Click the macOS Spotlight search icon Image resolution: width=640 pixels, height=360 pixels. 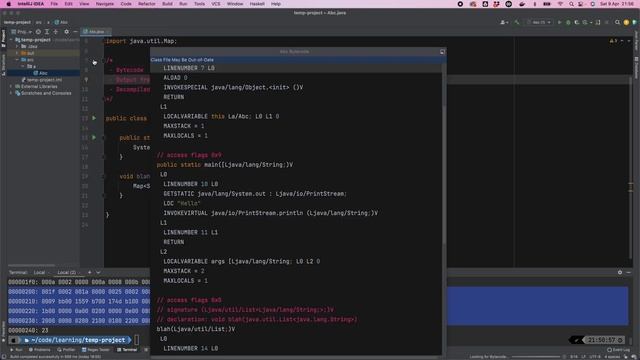pyautogui.click(x=571, y=4)
